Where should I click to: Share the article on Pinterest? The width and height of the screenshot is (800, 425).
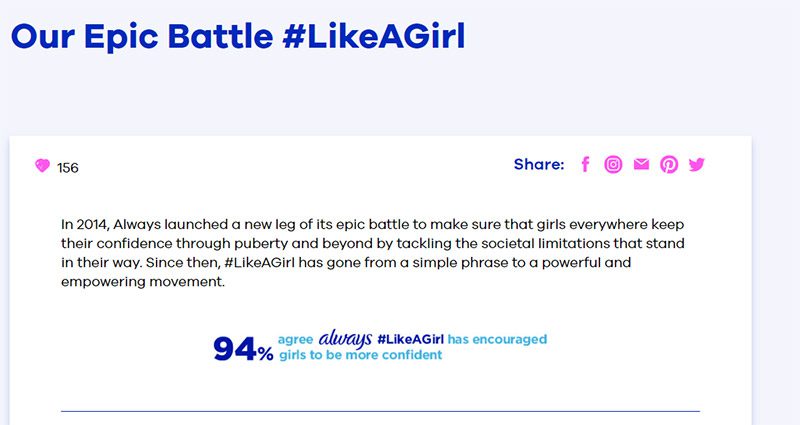pyautogui.click(x=669, y=164)
